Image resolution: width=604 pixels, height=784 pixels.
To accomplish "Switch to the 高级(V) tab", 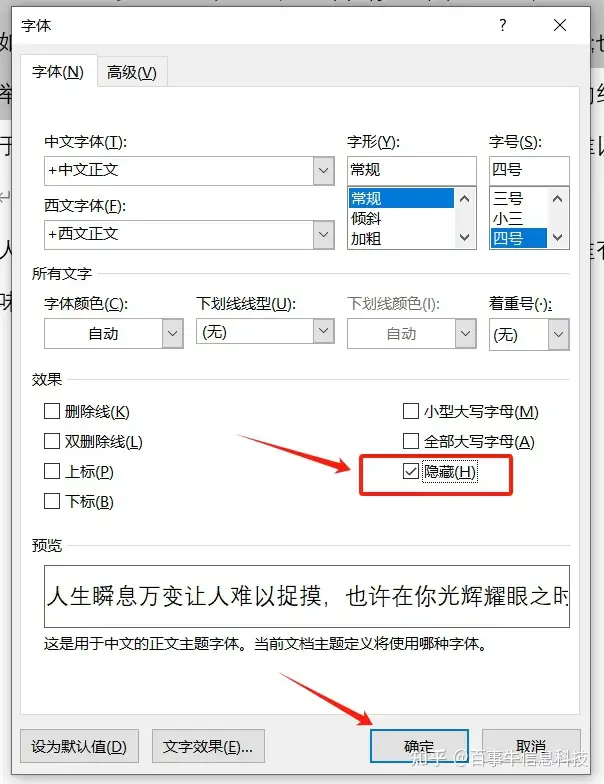I will coord(132,72).
